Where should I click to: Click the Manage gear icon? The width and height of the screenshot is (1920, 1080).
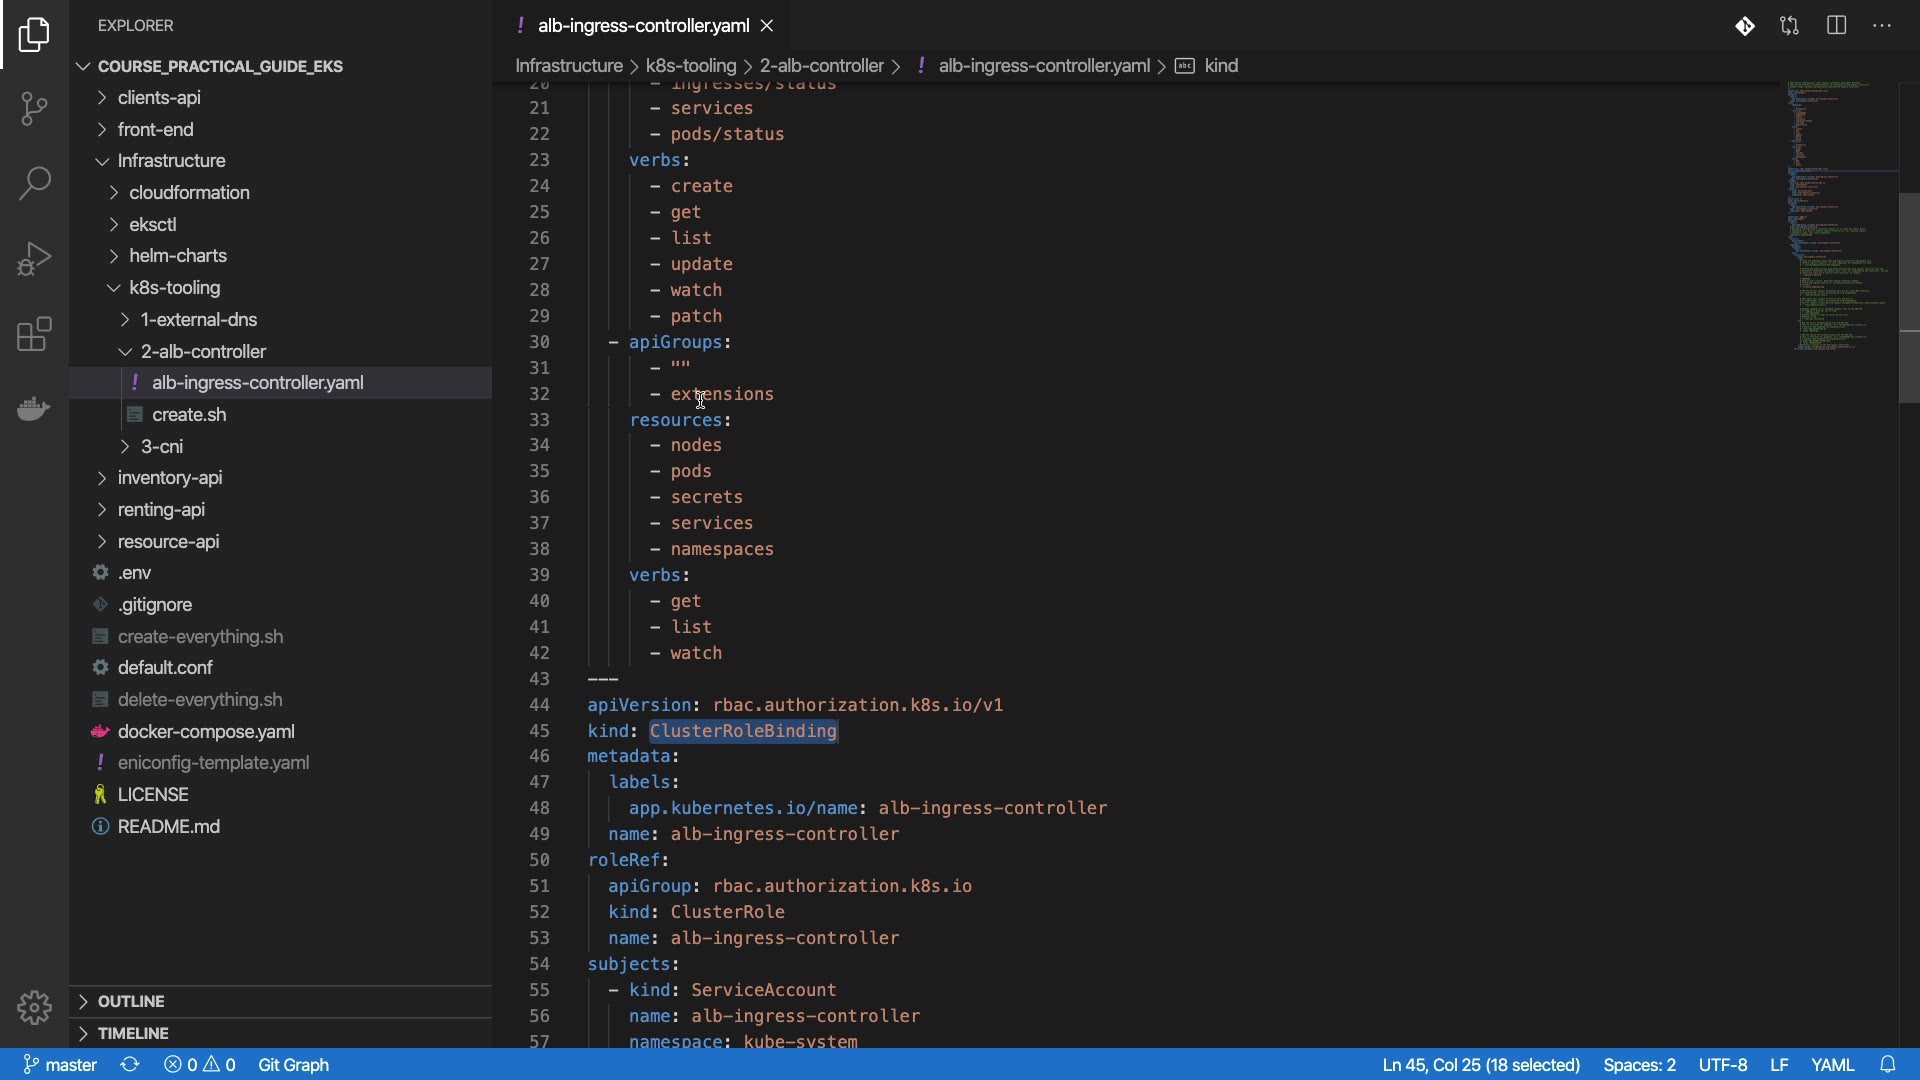click(x=34, y=1007)
